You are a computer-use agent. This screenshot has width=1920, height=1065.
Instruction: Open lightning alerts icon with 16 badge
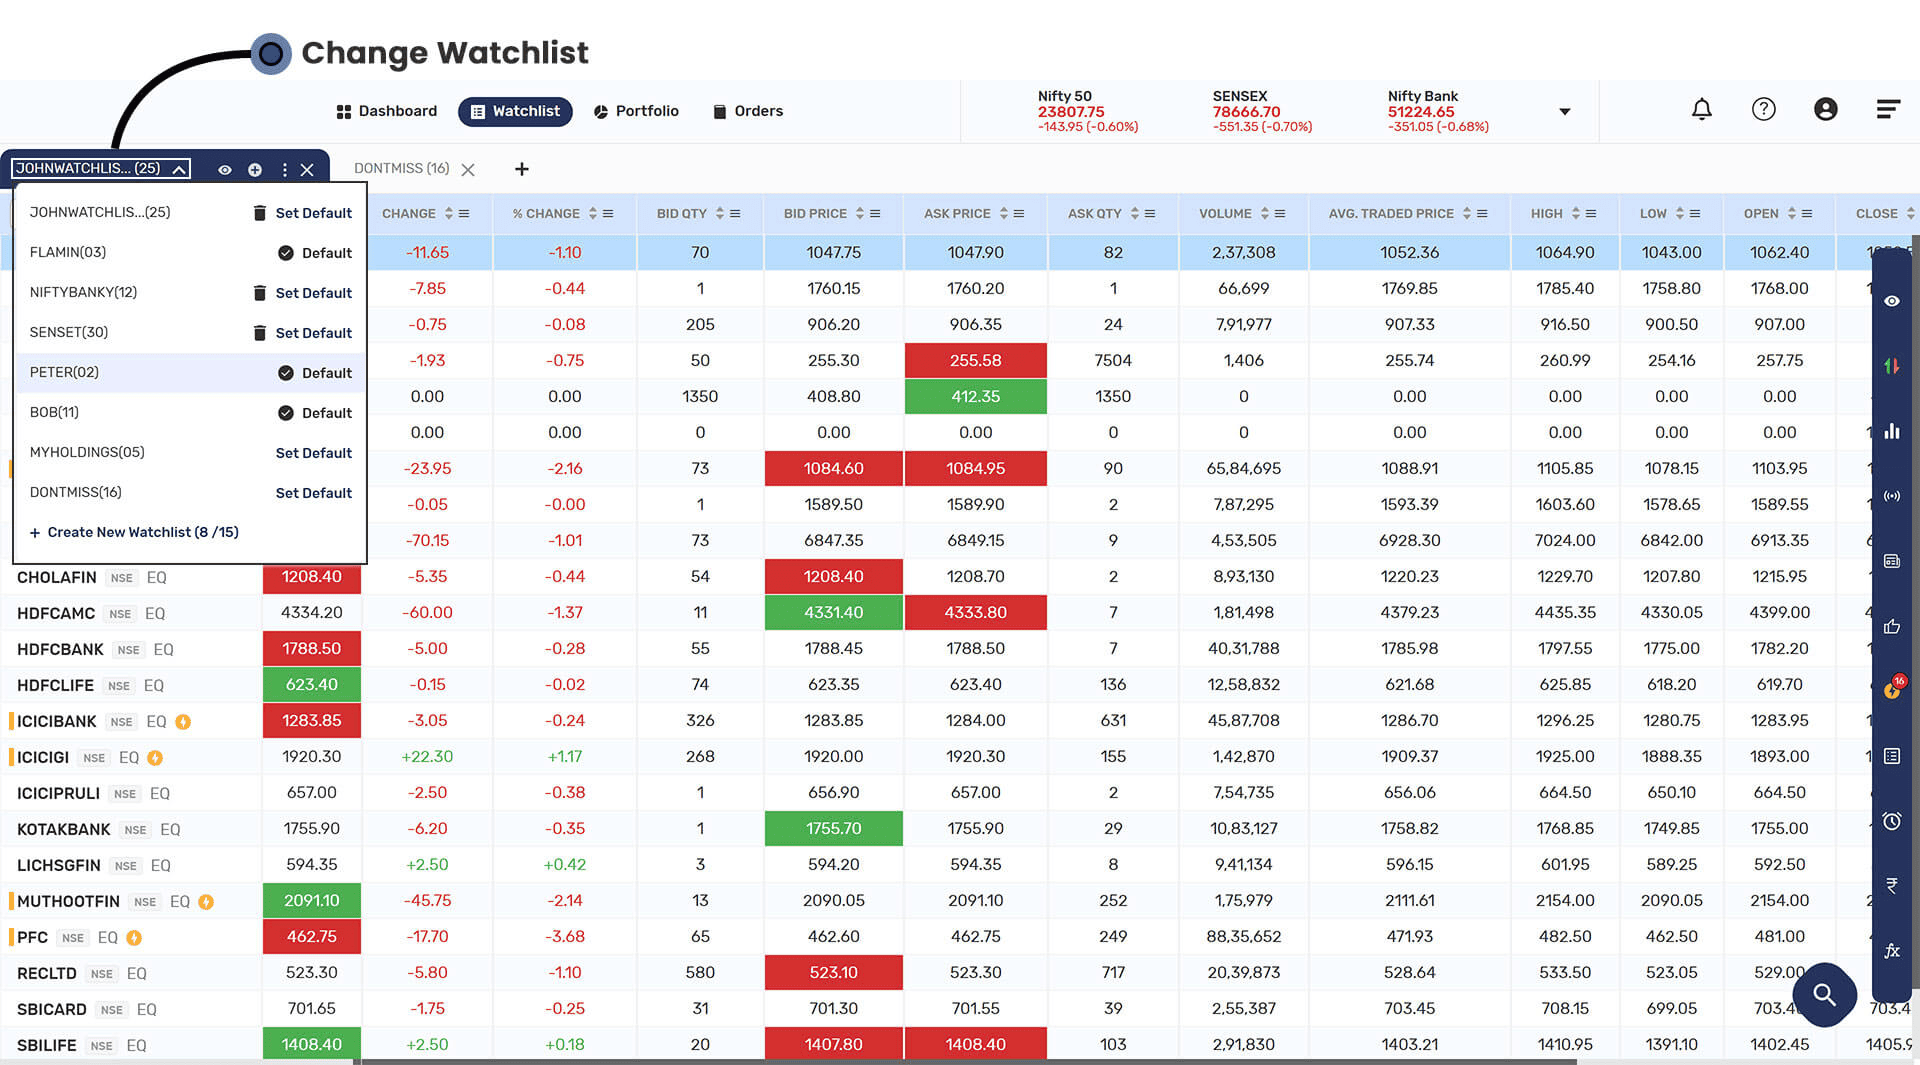point(1892,688)
